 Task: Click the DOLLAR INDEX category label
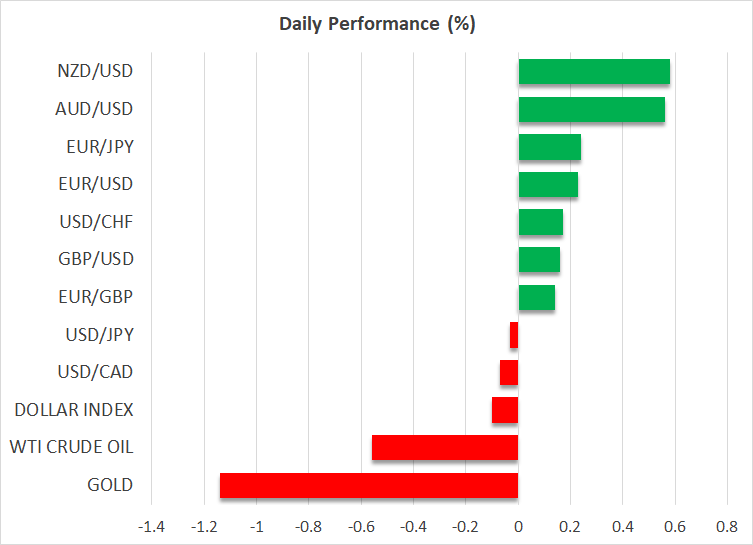[x=75, y=410]
